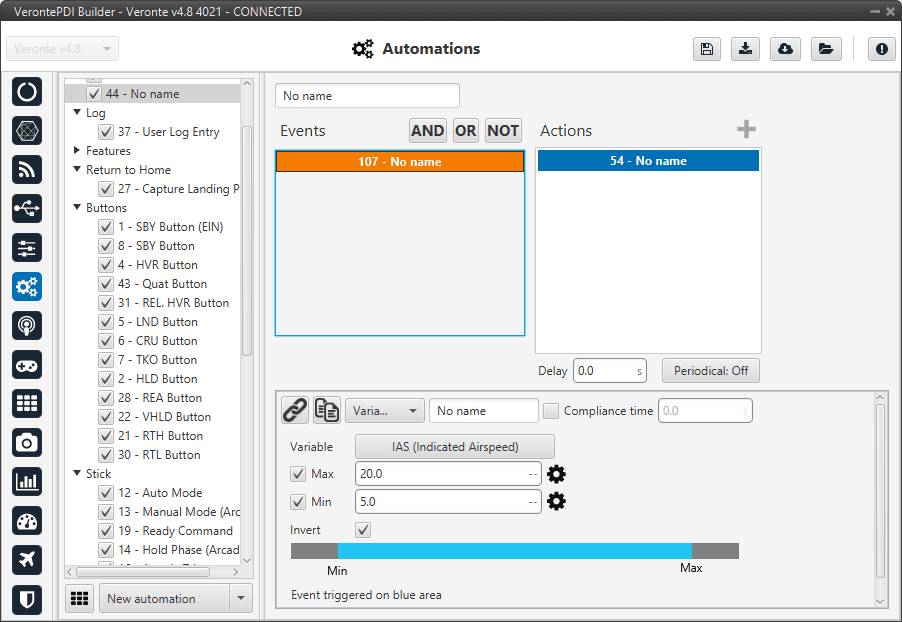Open the Varia... event type dropdown

tap(385, 411)
